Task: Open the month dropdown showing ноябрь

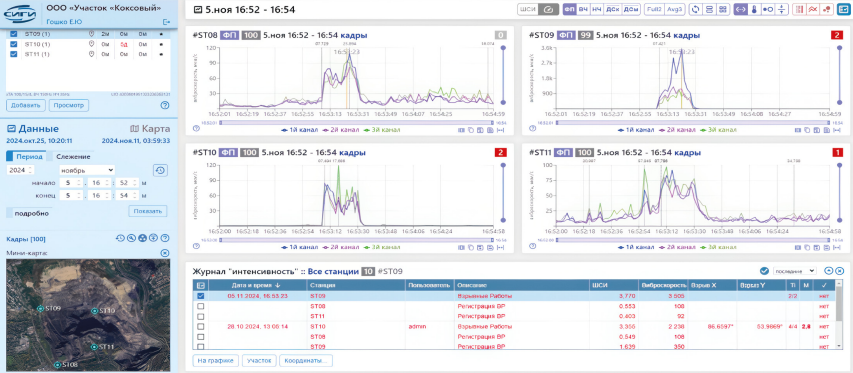Action: tap(88, 170)
